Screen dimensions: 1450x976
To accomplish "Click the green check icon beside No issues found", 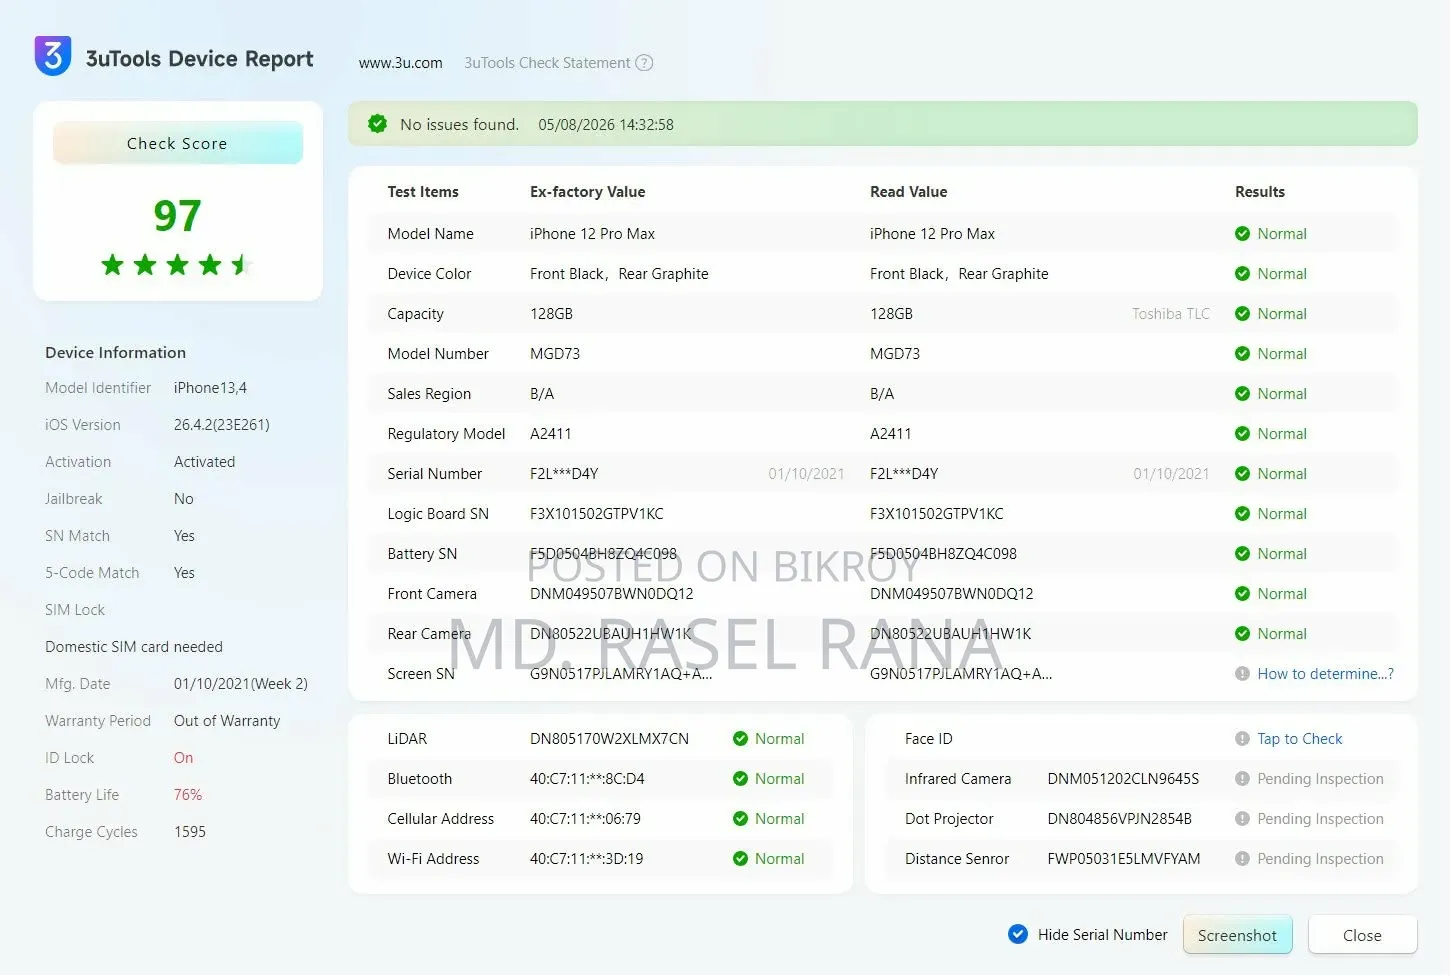I will point(377,124).
